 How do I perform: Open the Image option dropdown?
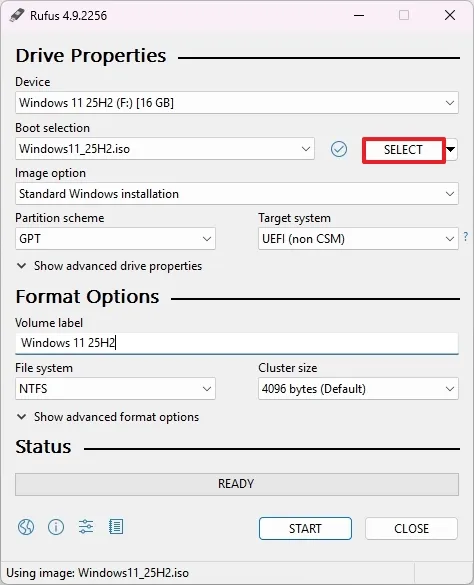pyautogui.click(x=237, y=194)
